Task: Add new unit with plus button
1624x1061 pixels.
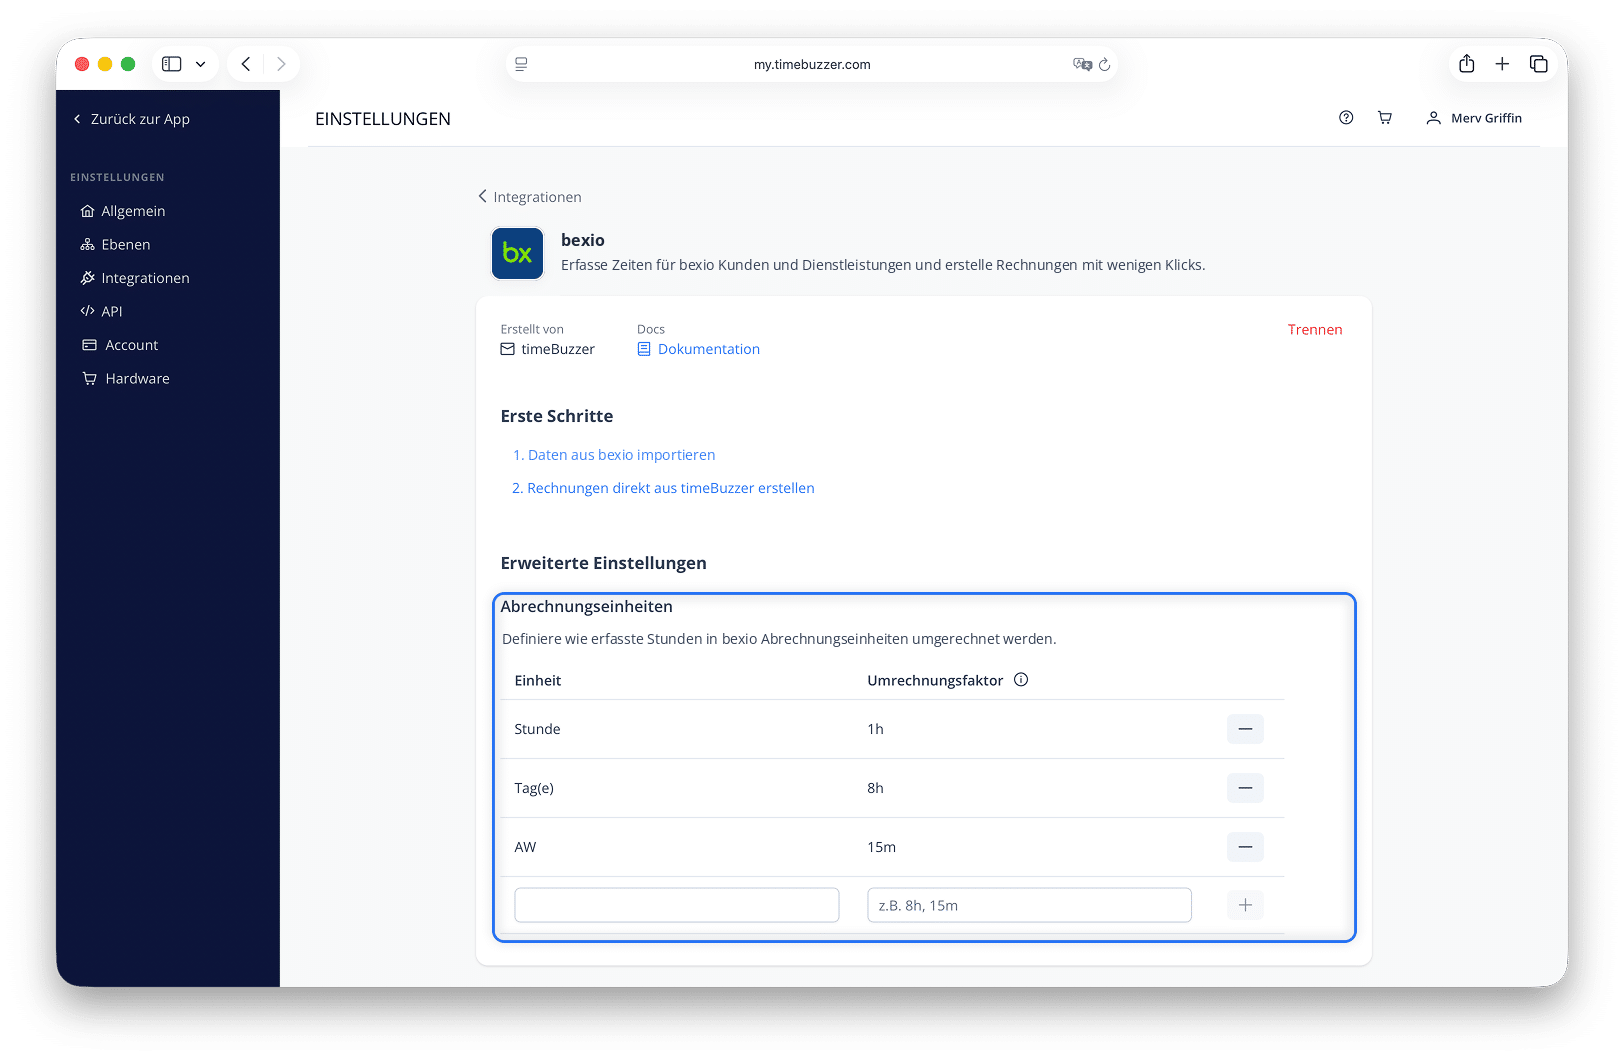Action: (x=1245, y=905)
